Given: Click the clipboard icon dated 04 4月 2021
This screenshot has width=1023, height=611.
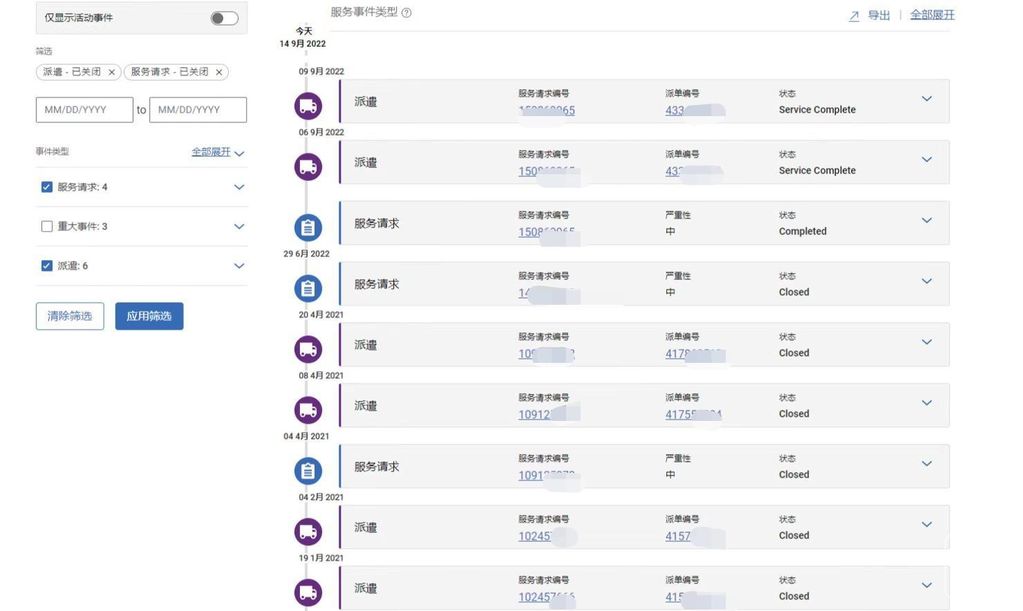Looking at the screenshot, I should [308, 471].
